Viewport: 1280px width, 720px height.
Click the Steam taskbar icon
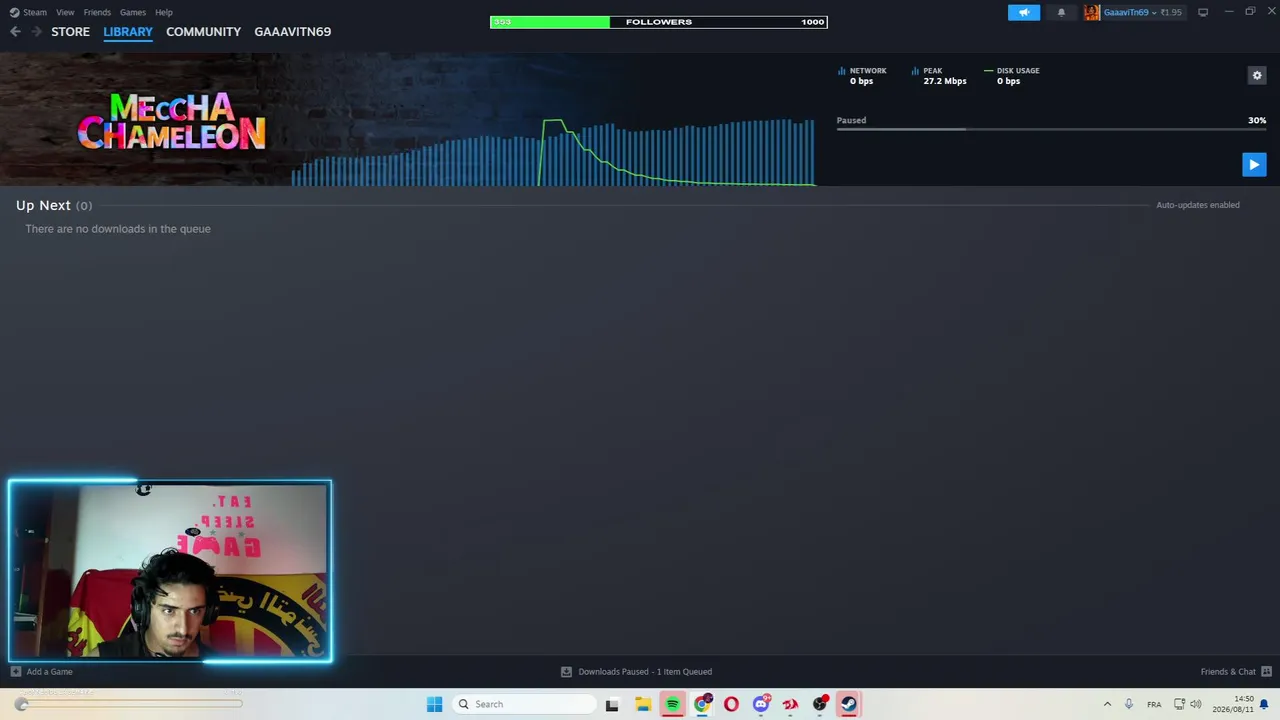click(x=848, y=704)
